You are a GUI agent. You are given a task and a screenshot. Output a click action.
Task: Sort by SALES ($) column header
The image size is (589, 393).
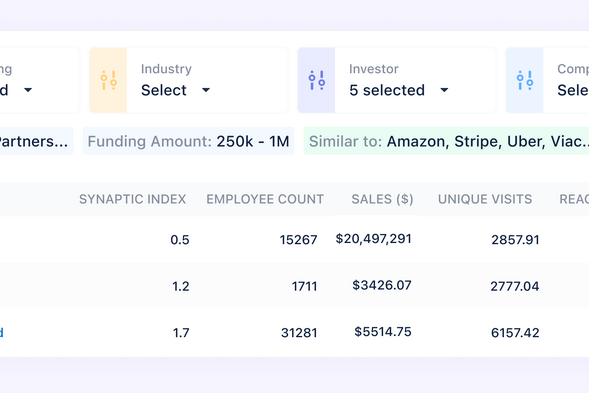(x=382, y=199)
